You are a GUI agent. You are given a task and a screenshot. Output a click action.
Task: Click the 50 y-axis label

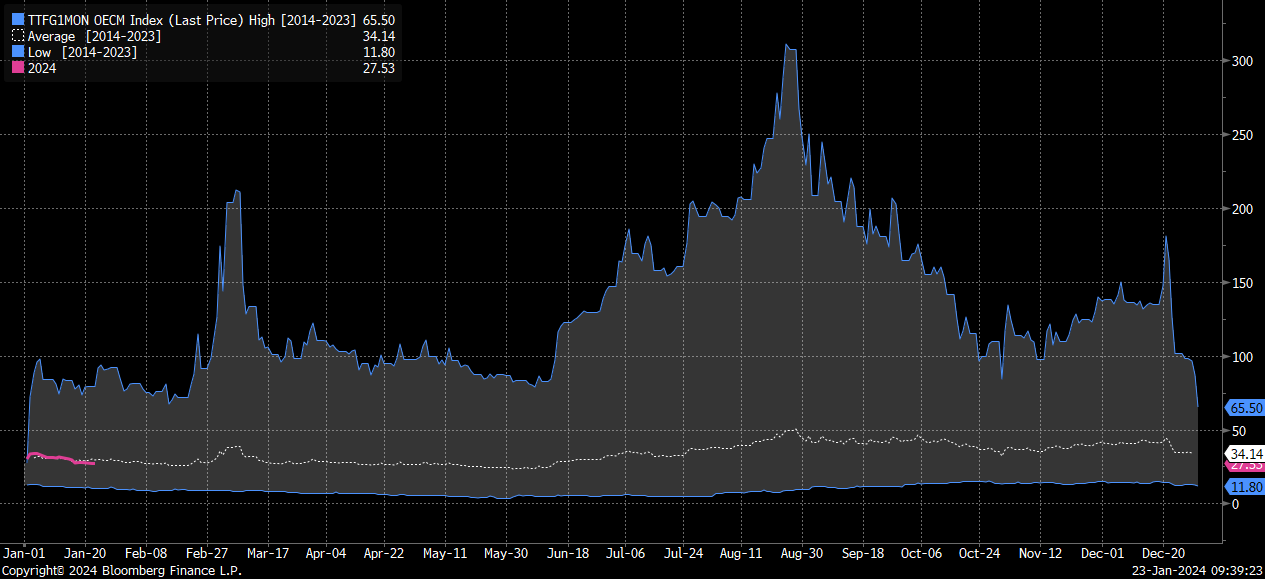tap(1238, 431)
